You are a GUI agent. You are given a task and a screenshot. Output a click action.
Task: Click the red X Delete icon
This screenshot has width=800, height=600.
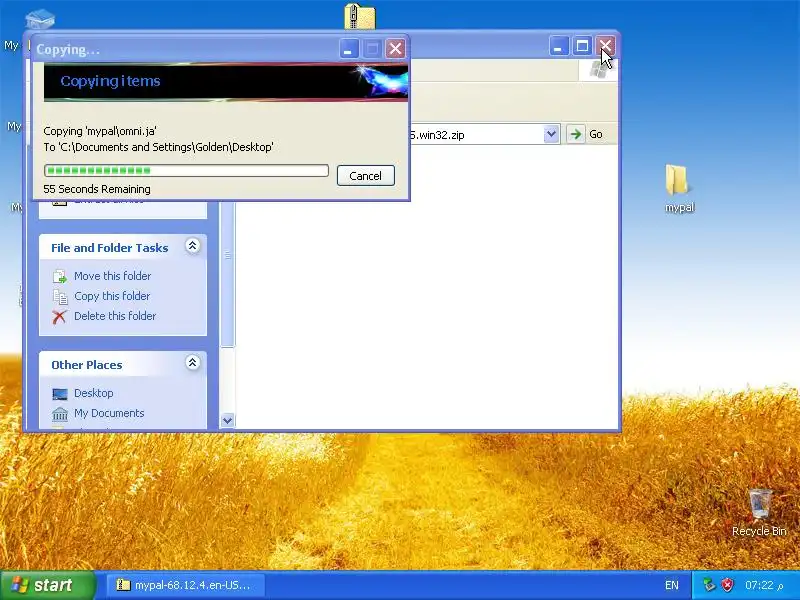tap(59, 317)
